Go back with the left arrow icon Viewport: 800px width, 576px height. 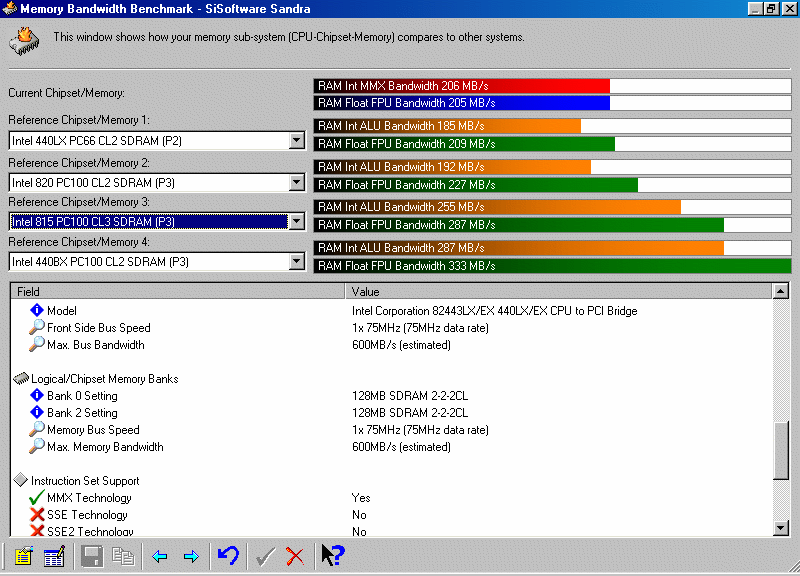pos(160,556)
